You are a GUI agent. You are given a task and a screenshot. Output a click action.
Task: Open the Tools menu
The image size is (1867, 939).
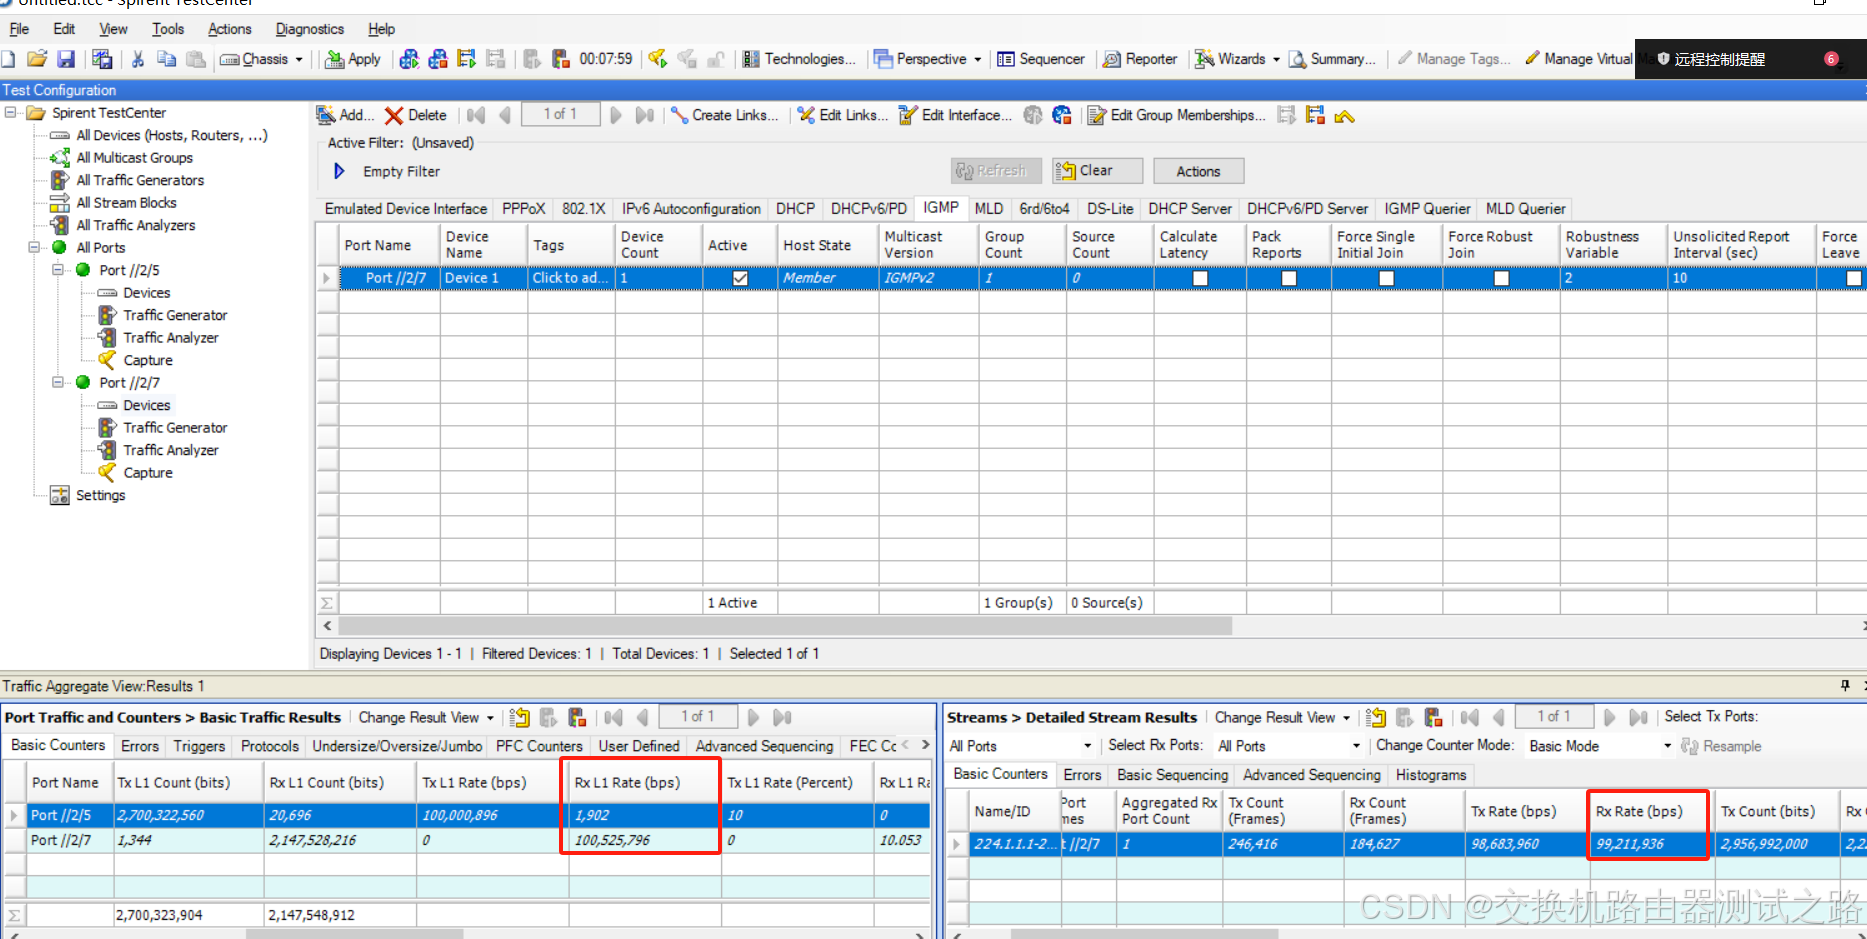[x=168, y=29]
